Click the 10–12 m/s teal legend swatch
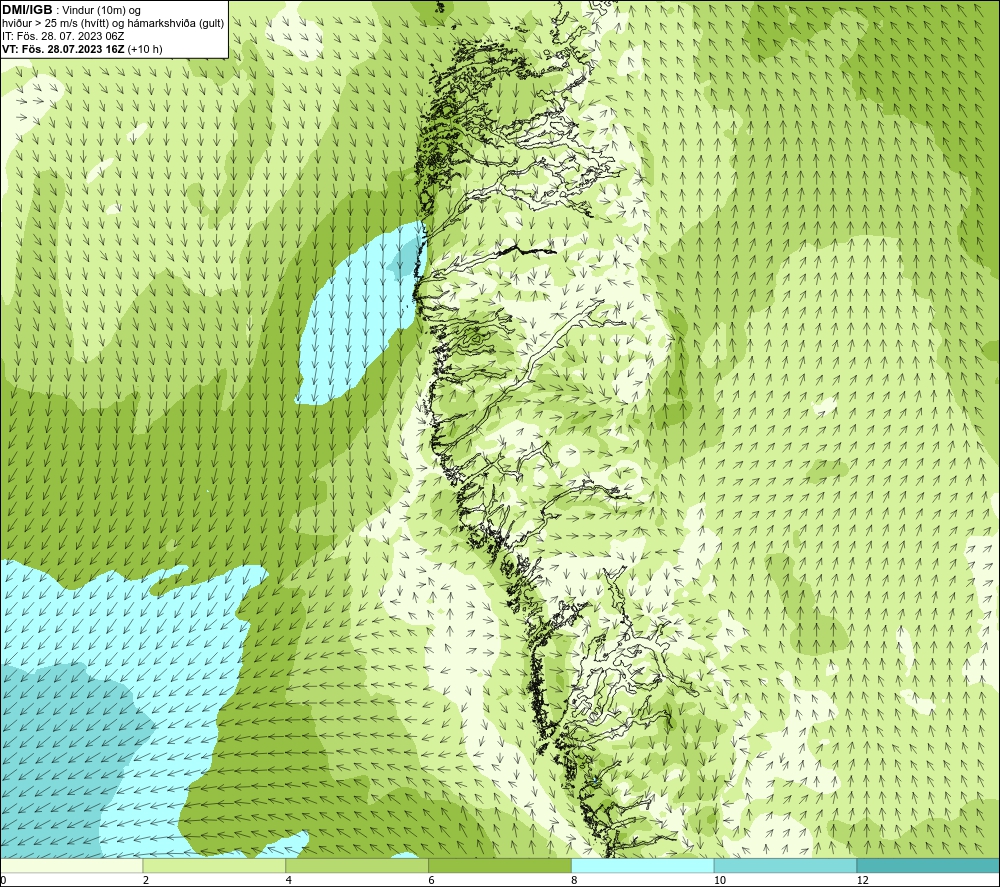Image resolution: width=1000 pixels, height=887 pixels. click(786, 865)
